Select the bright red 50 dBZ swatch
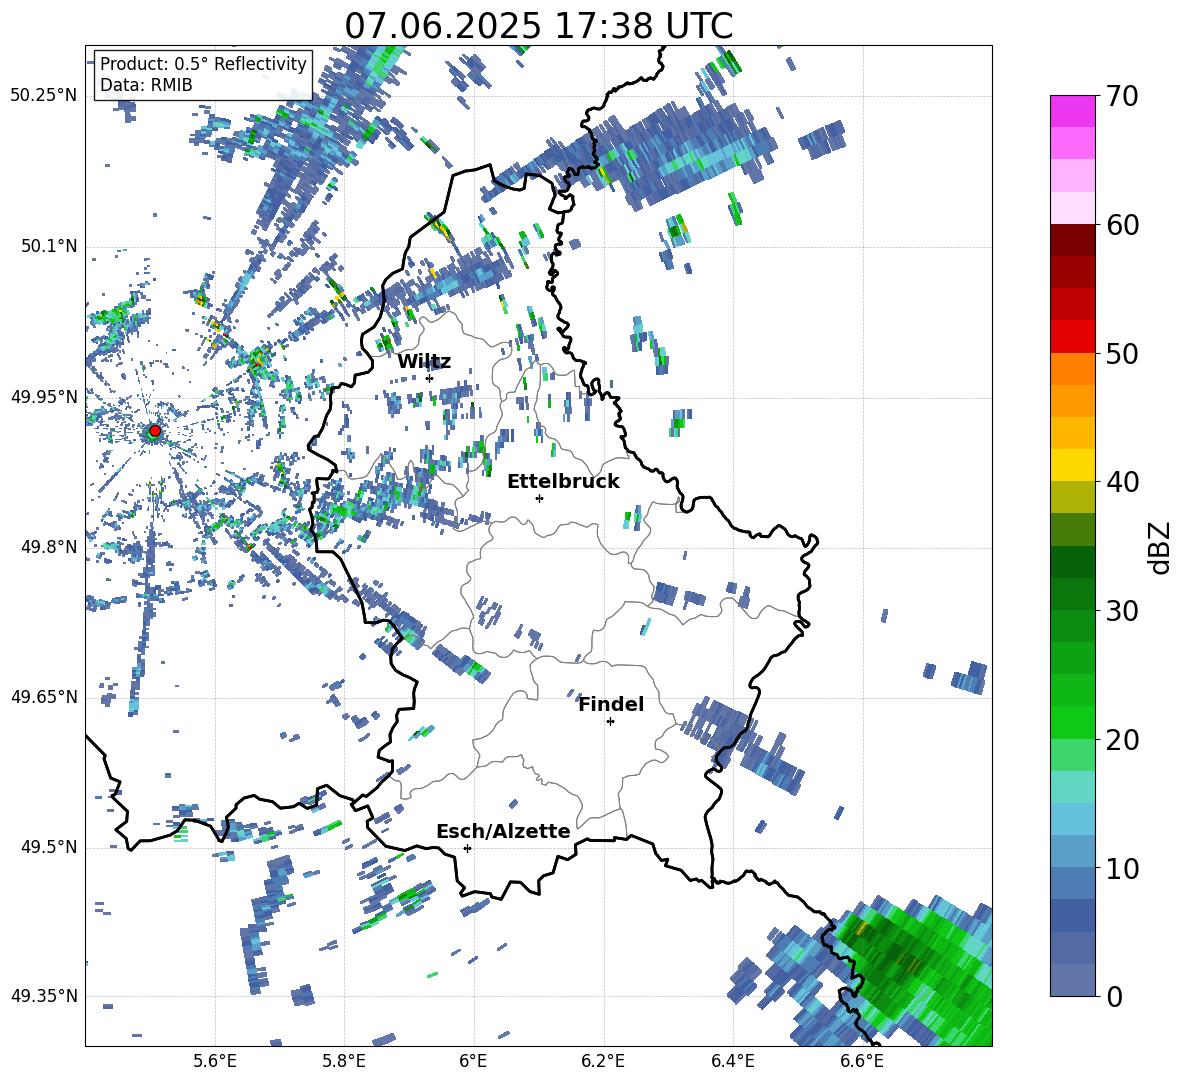The image size is (1184, 1081). (1072, 337)
